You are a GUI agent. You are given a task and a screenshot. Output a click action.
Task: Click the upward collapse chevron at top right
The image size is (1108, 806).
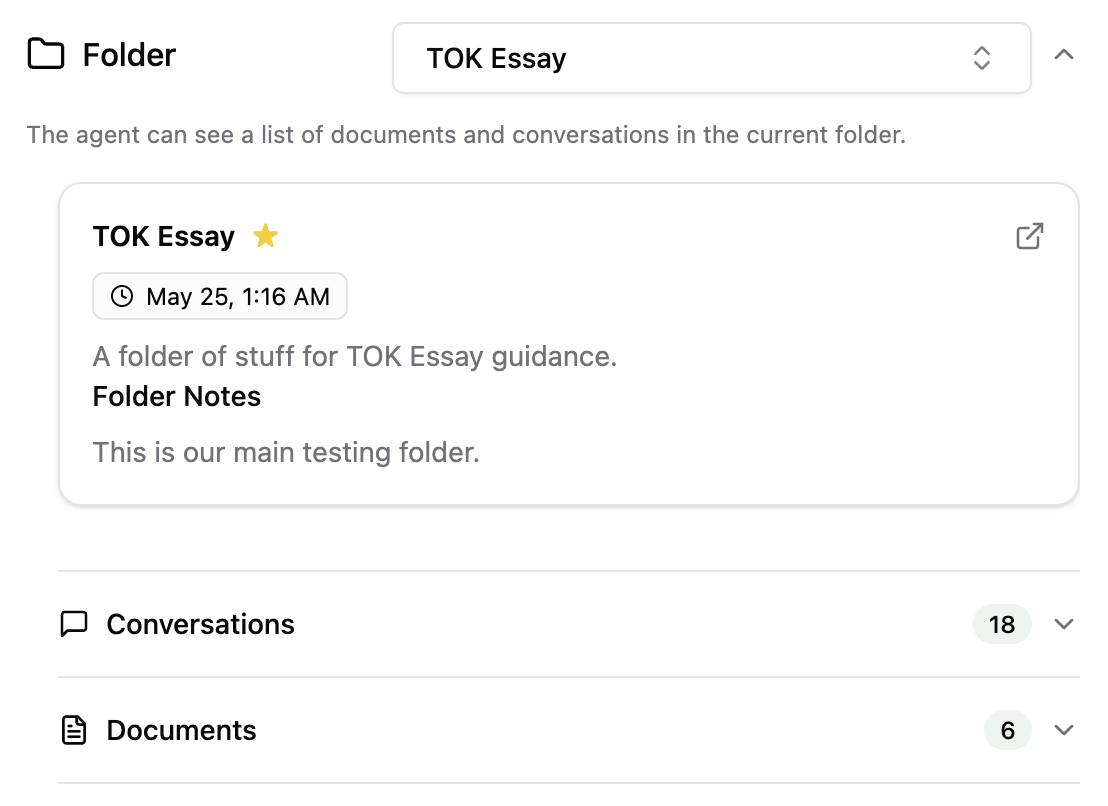[x=1064, y=55]
